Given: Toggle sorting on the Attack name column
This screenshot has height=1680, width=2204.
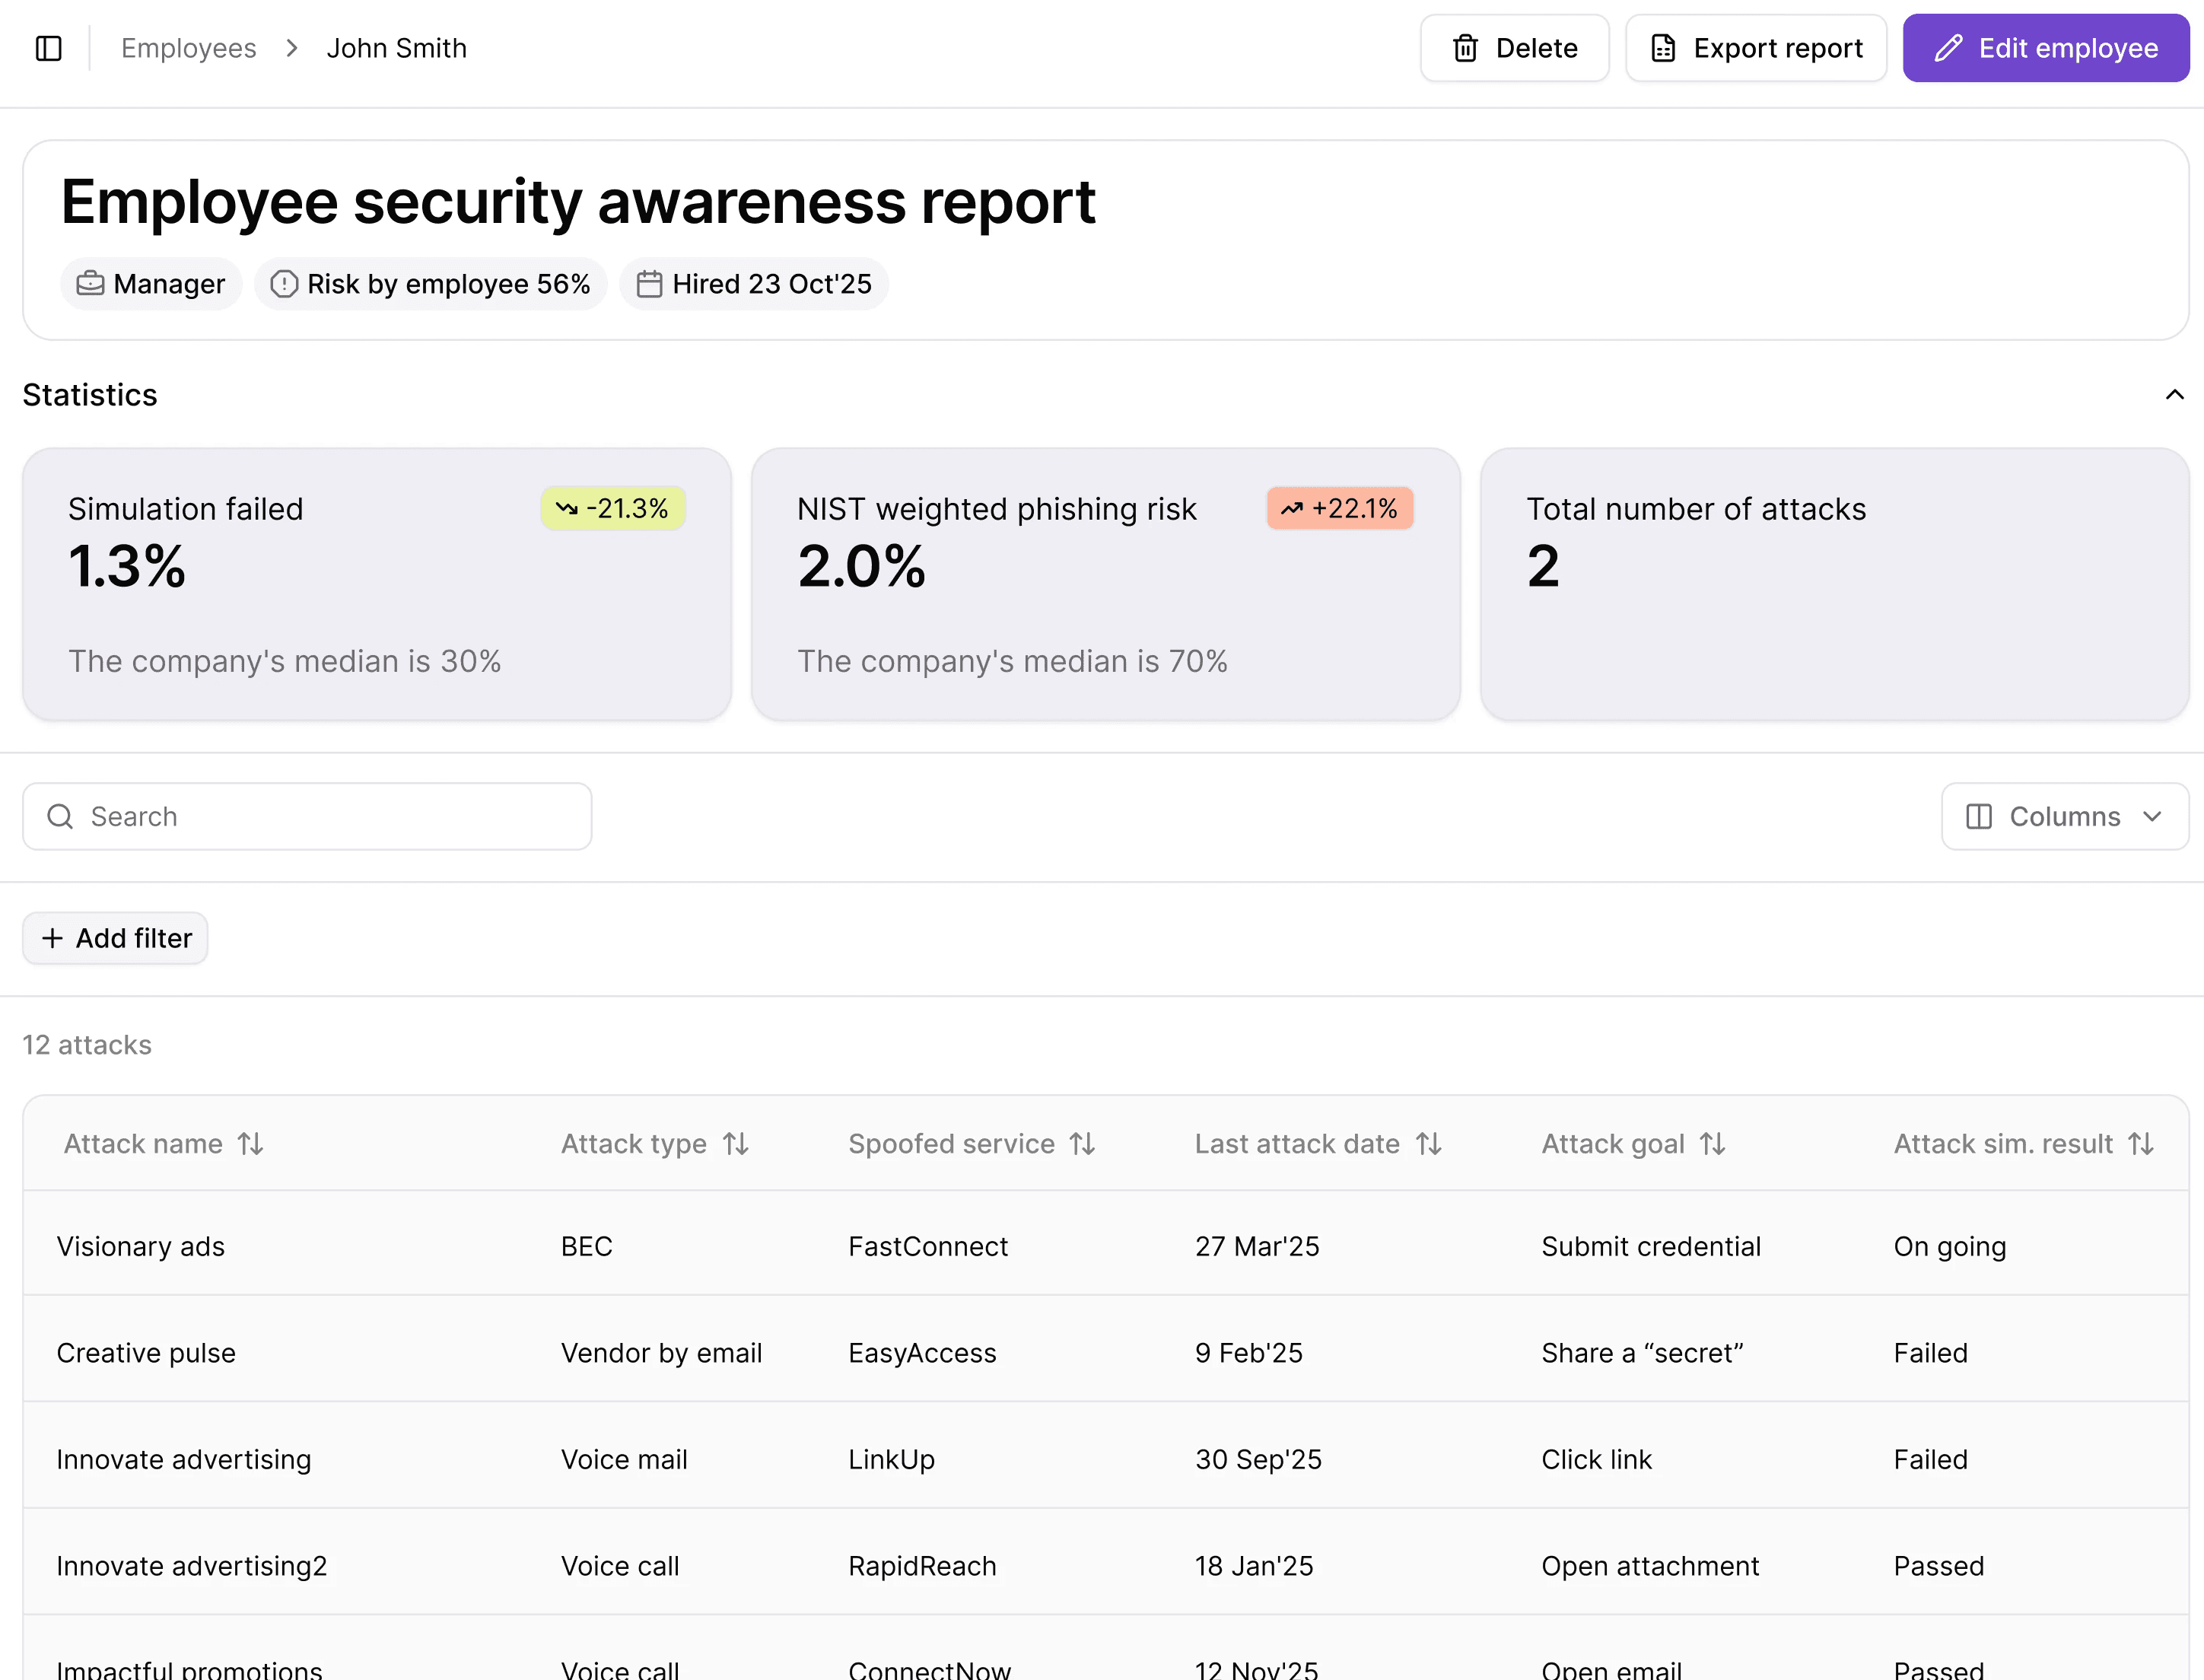Looking at the screenshot, I should pyautogui.click(x=249, y=1143).
